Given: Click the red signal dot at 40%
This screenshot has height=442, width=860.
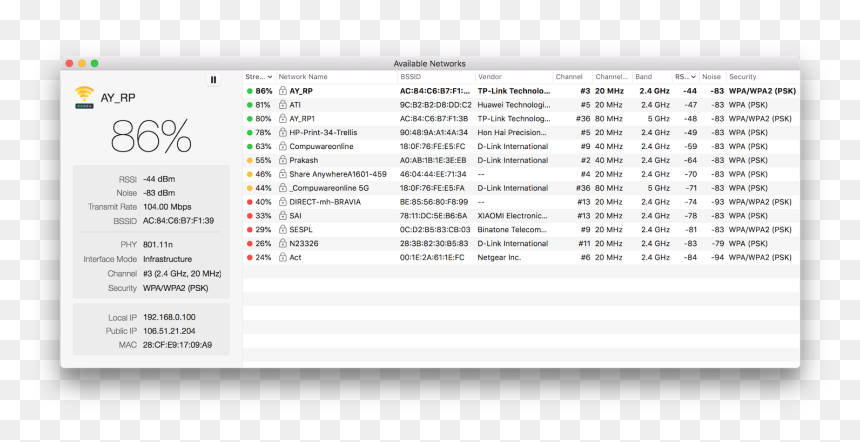Looking at the screenshot, I should (250, 202).
